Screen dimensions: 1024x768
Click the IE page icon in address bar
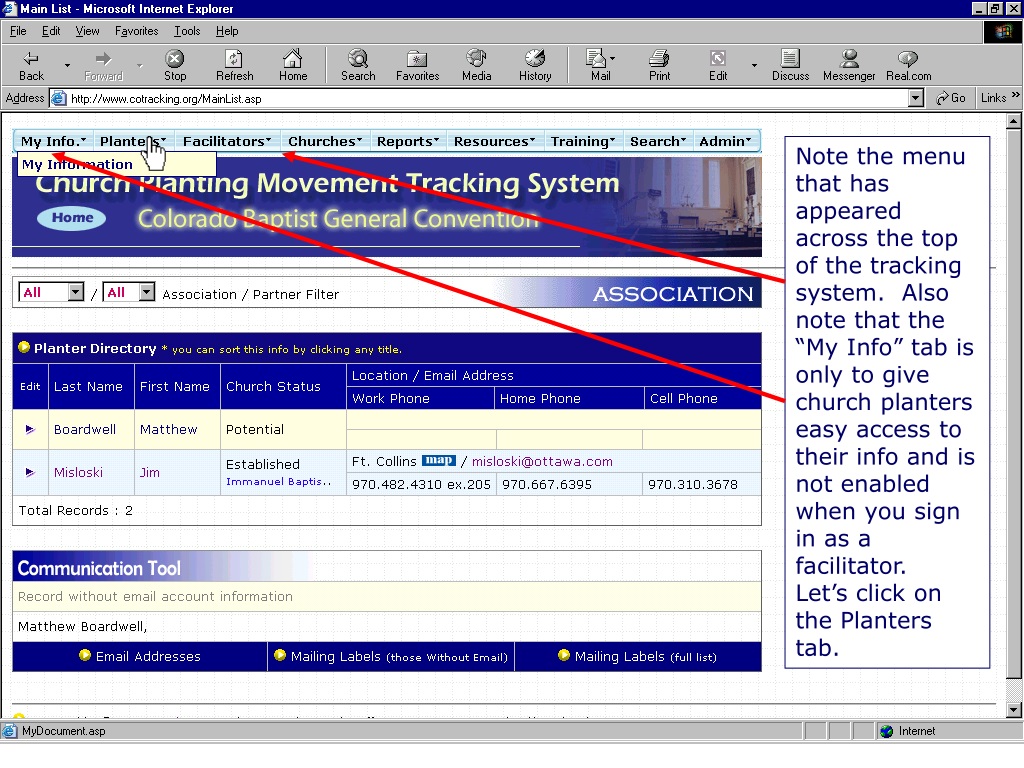point(59,99)
